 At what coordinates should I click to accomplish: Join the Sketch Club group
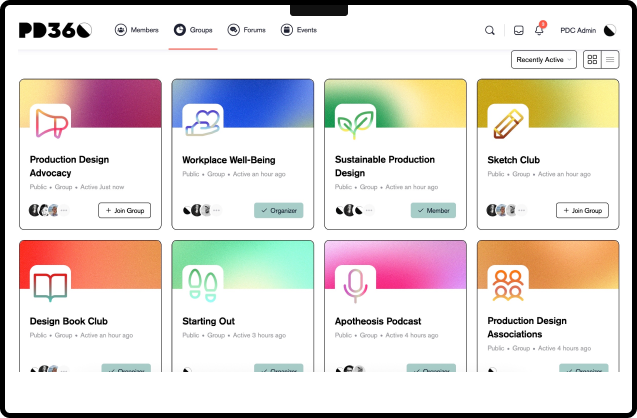[x=581, y=210]
